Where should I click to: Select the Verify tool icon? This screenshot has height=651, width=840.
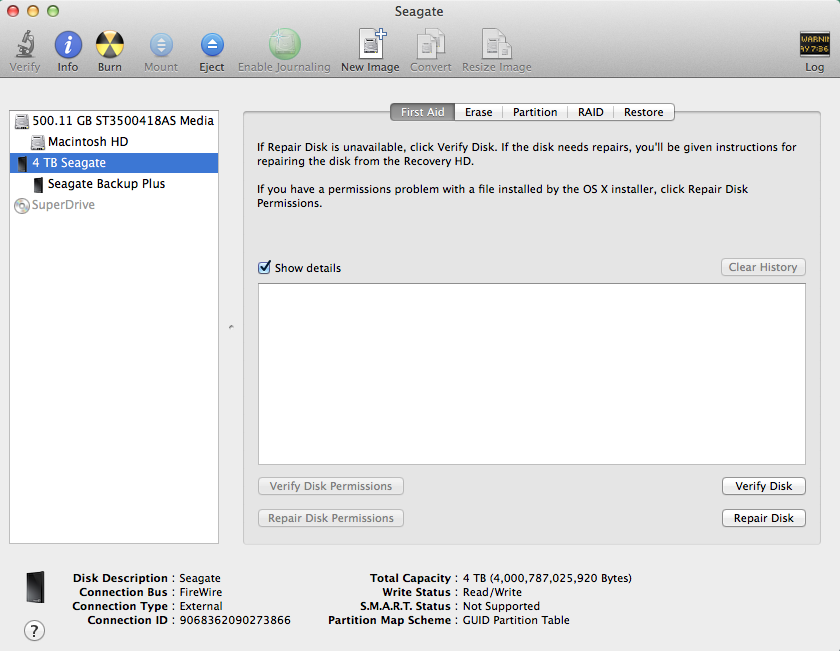pyautogui.click(x=25, y=45)
